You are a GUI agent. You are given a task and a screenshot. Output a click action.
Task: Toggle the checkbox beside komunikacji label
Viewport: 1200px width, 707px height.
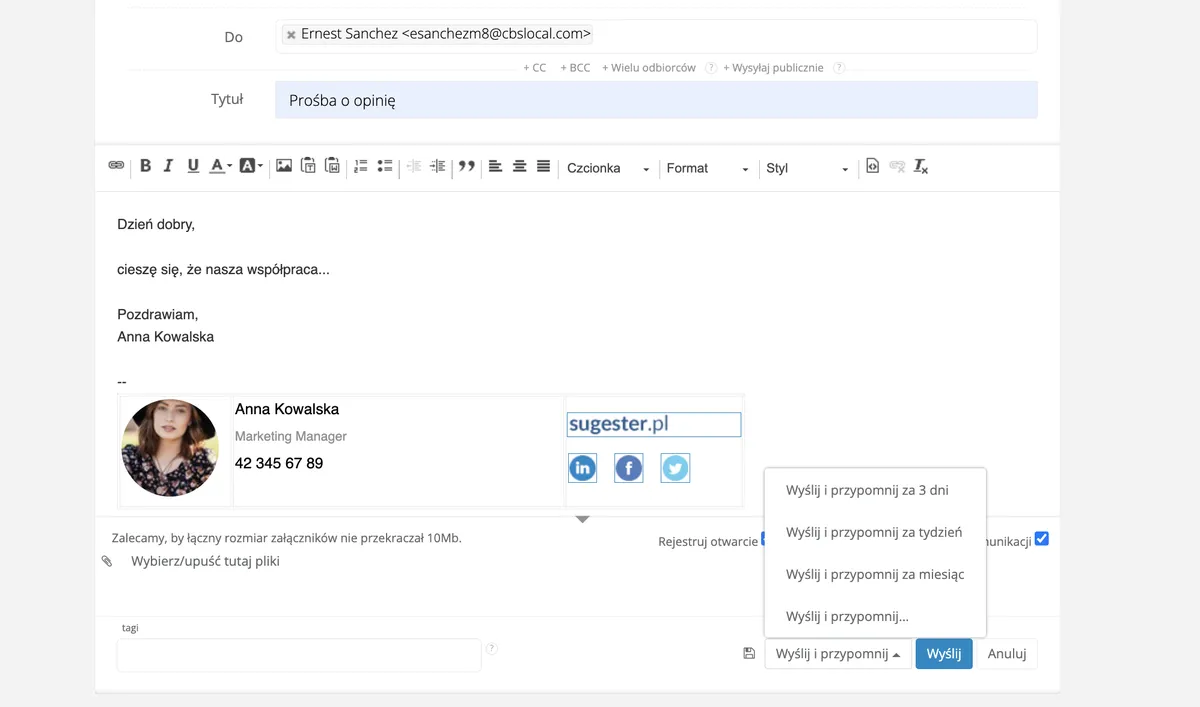coord(1042,539)
